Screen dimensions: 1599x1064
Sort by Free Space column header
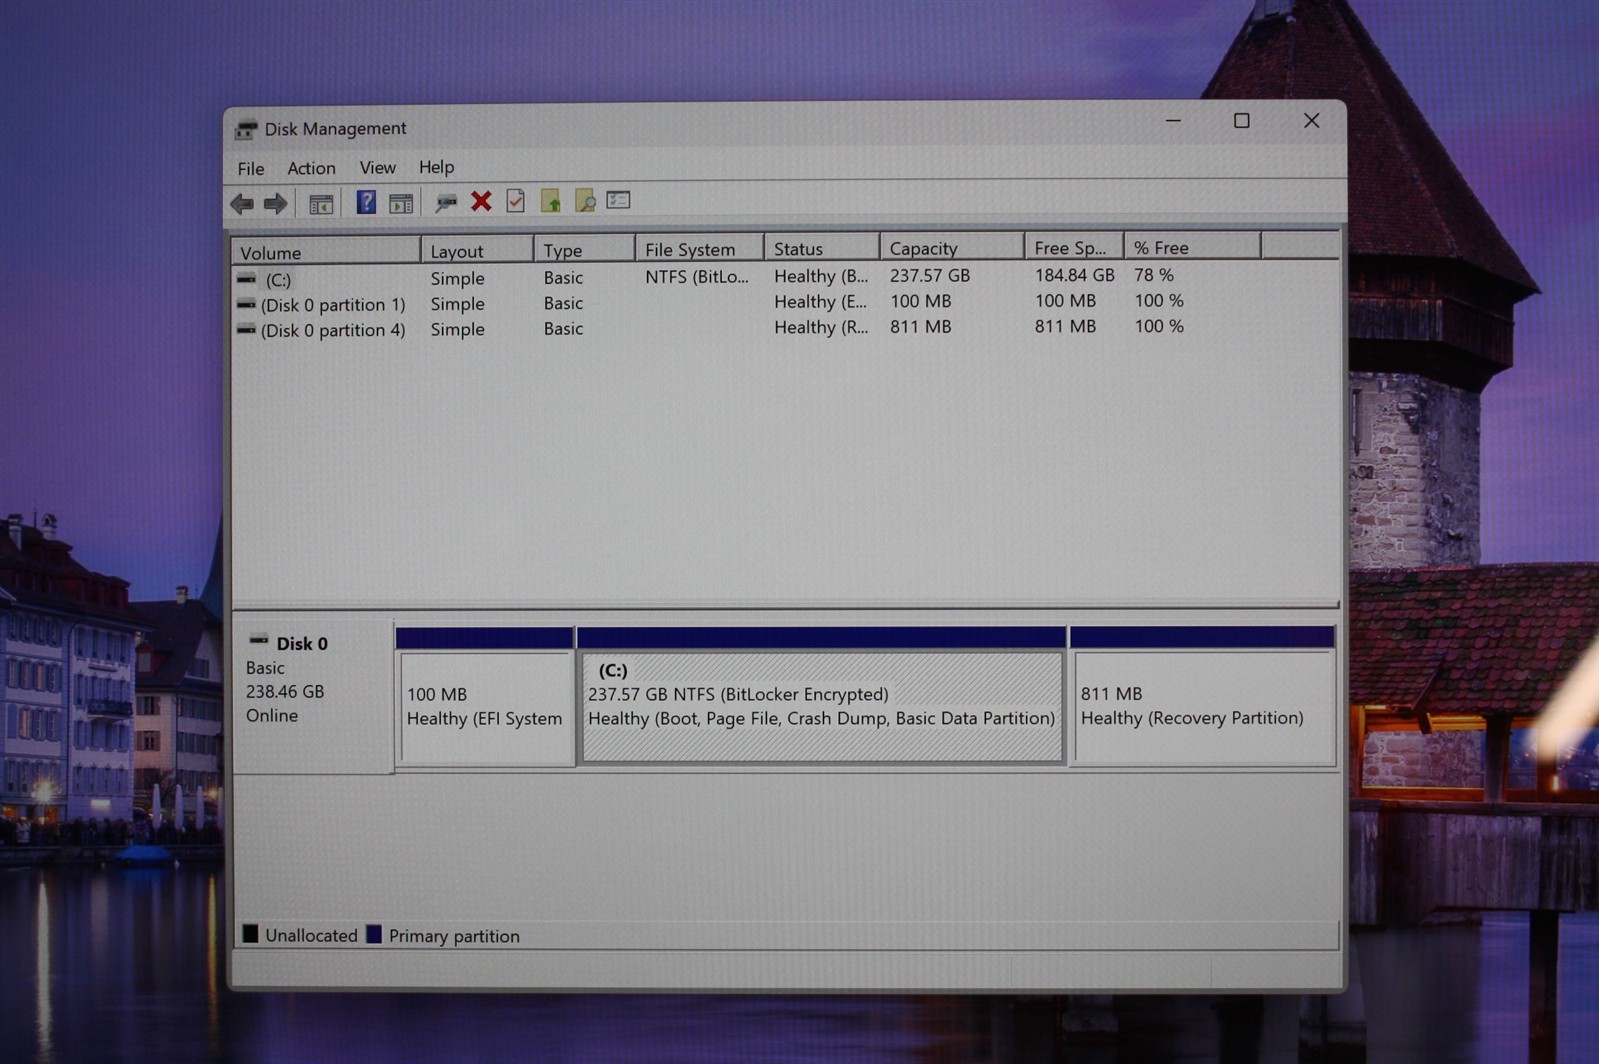click(x=1074, y=246)
